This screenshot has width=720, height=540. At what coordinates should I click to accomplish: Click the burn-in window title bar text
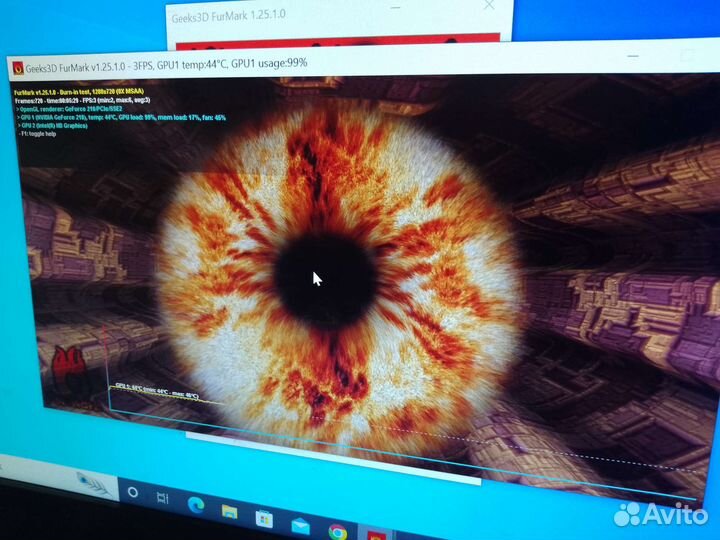(x=166, y=65)
